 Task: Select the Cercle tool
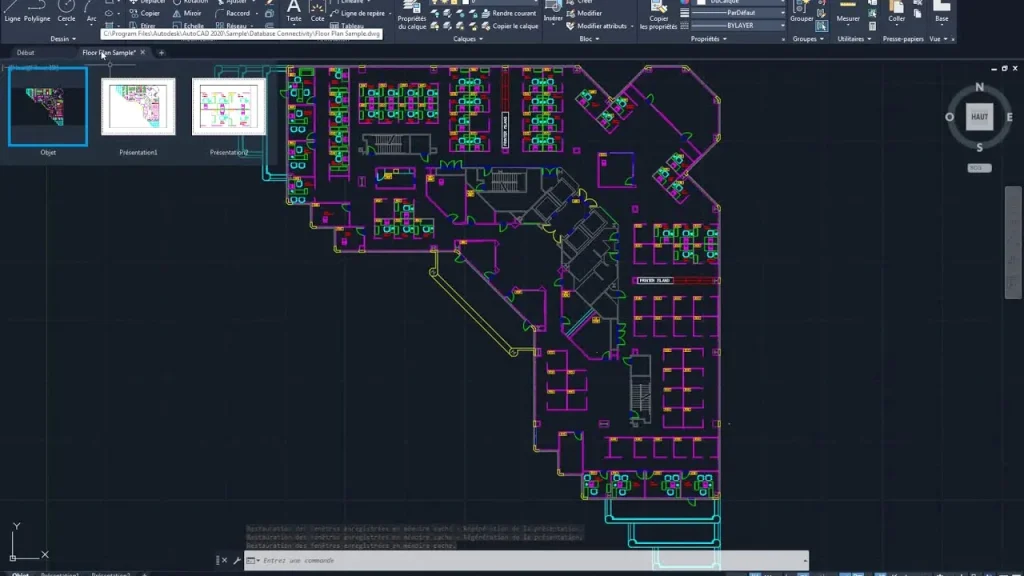(66, 12)
